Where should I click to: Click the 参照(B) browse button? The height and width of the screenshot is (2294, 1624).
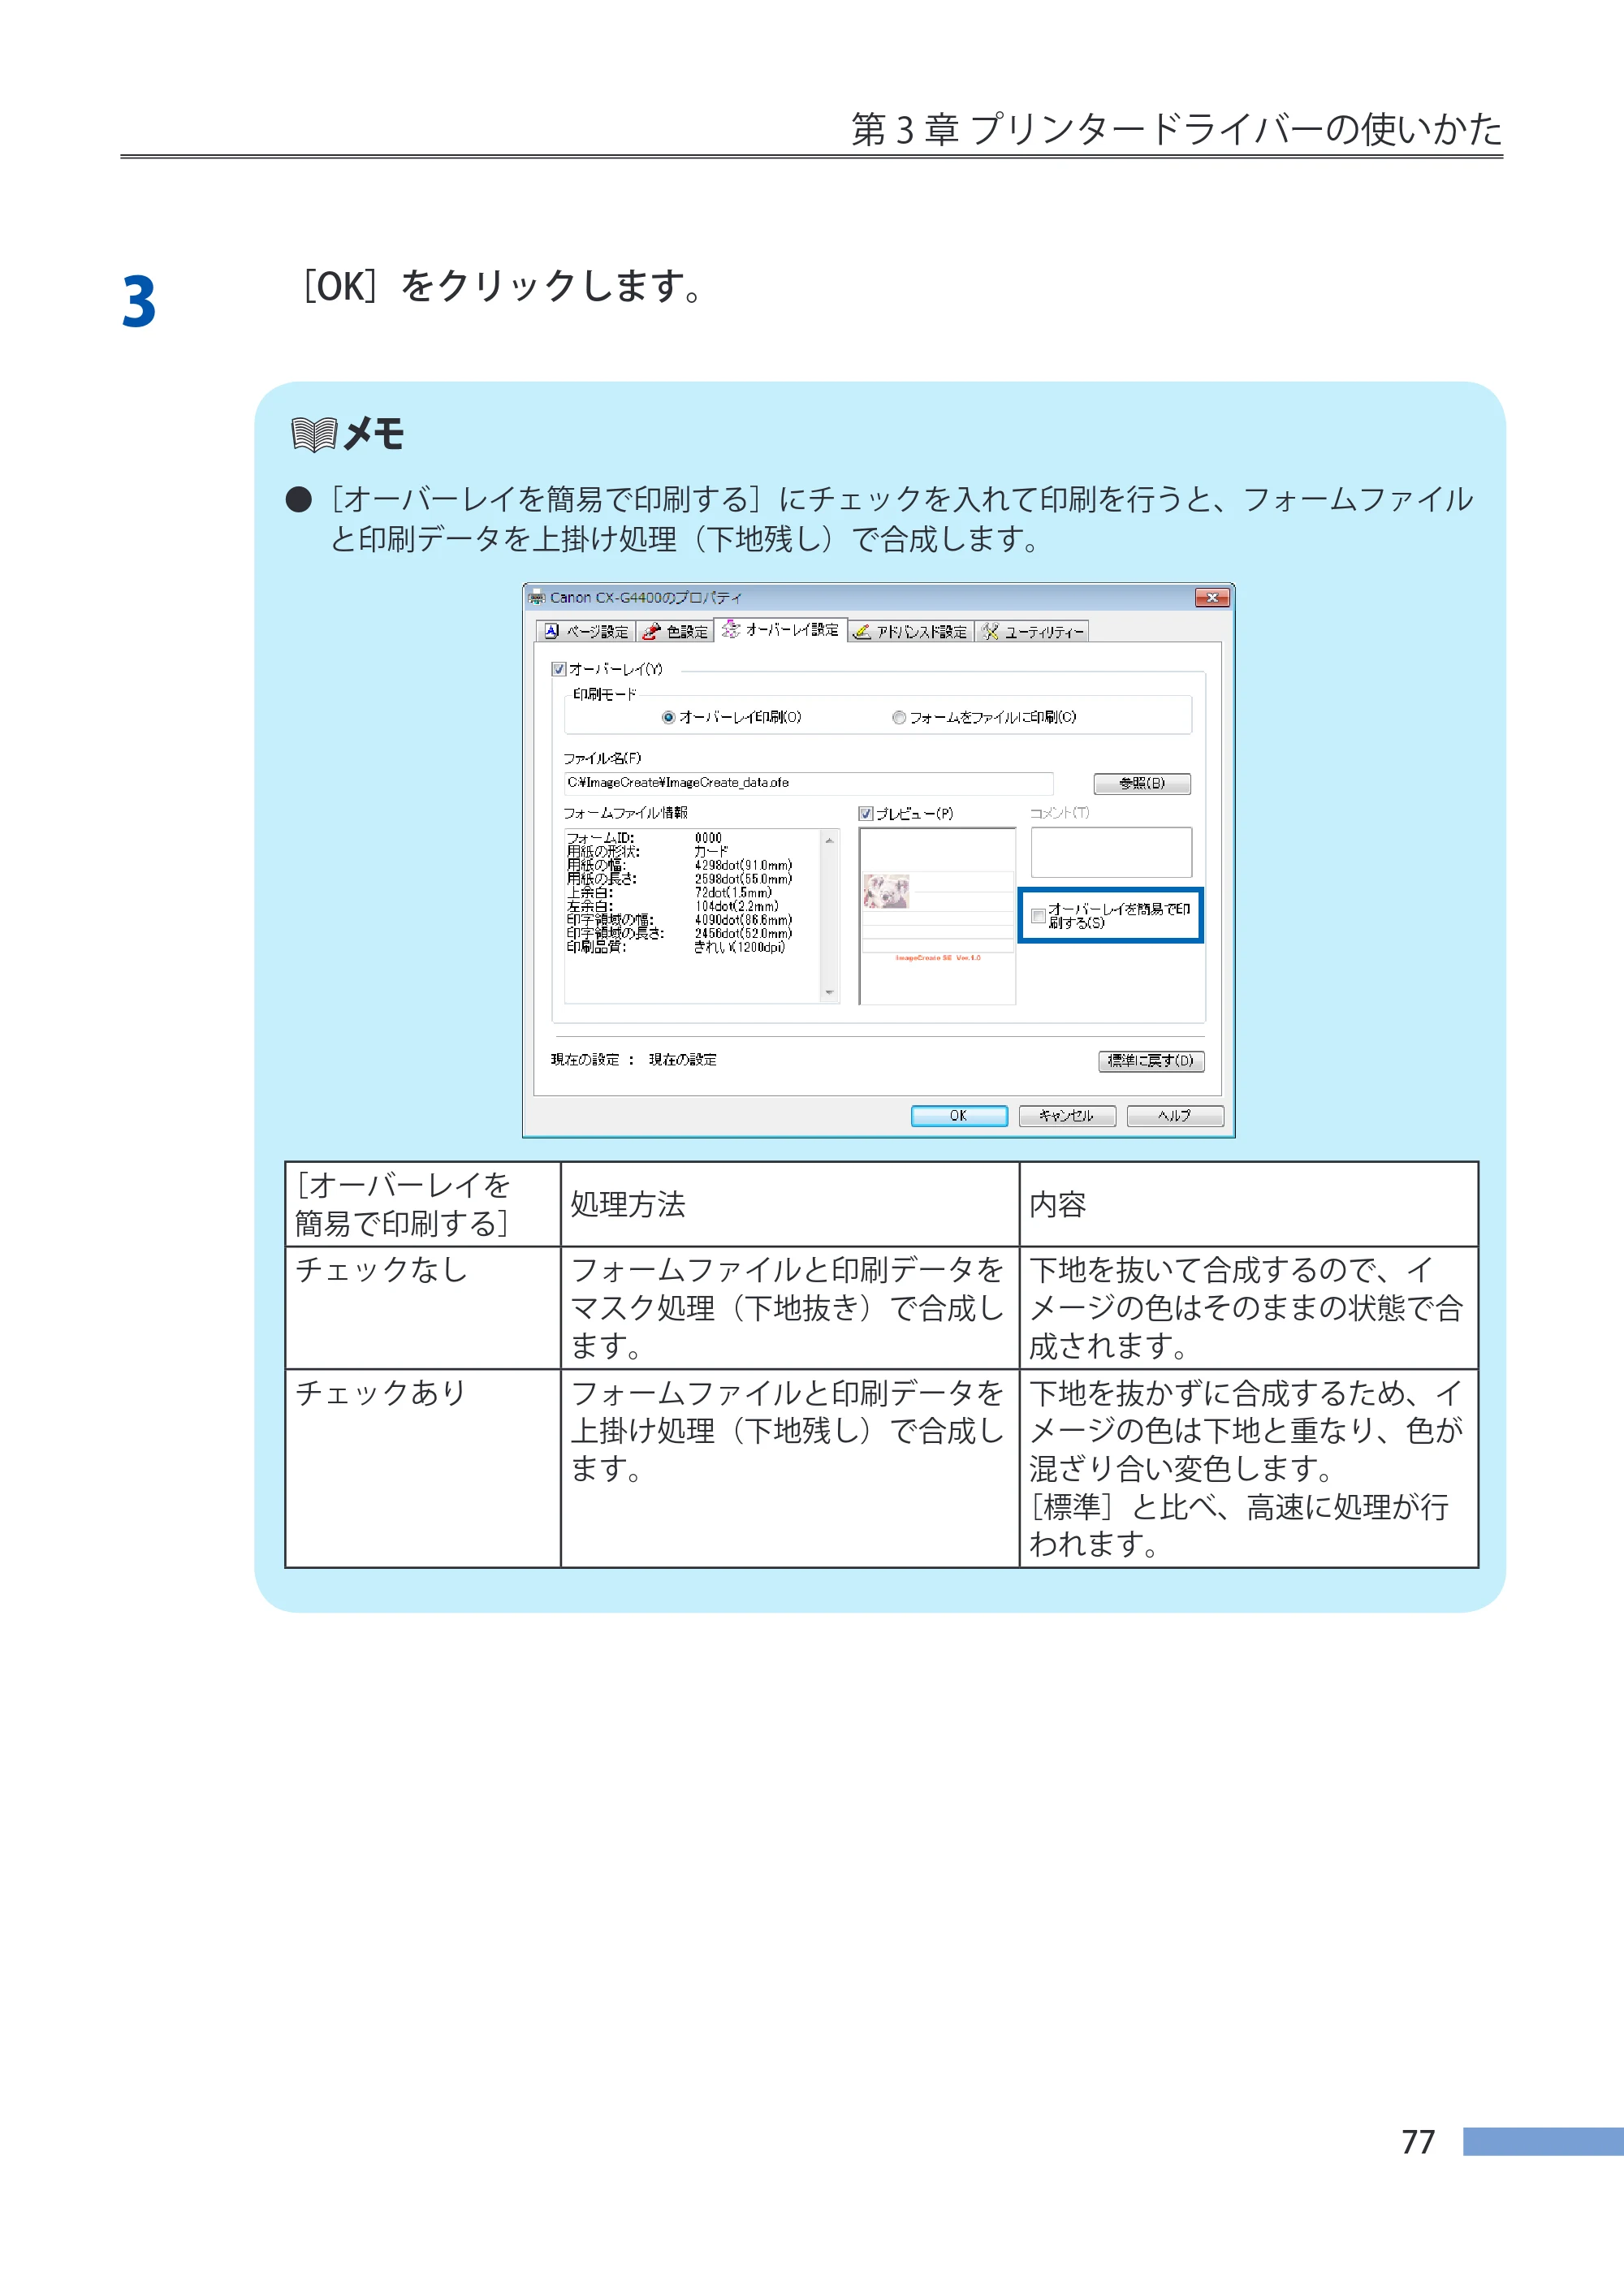point(1141,783)
